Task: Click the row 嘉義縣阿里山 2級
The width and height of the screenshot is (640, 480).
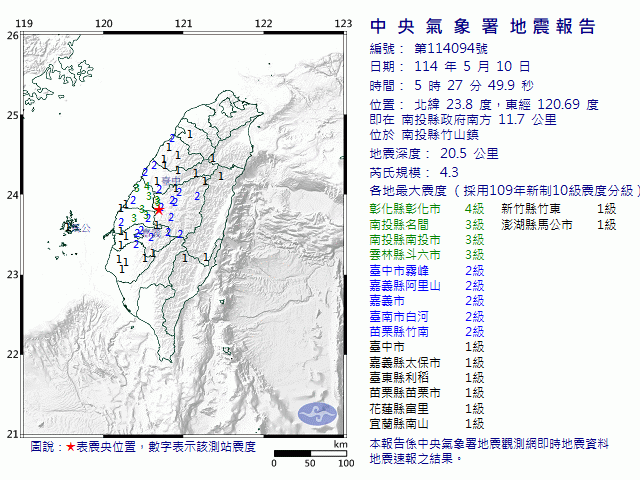Action: pos(427,286)
